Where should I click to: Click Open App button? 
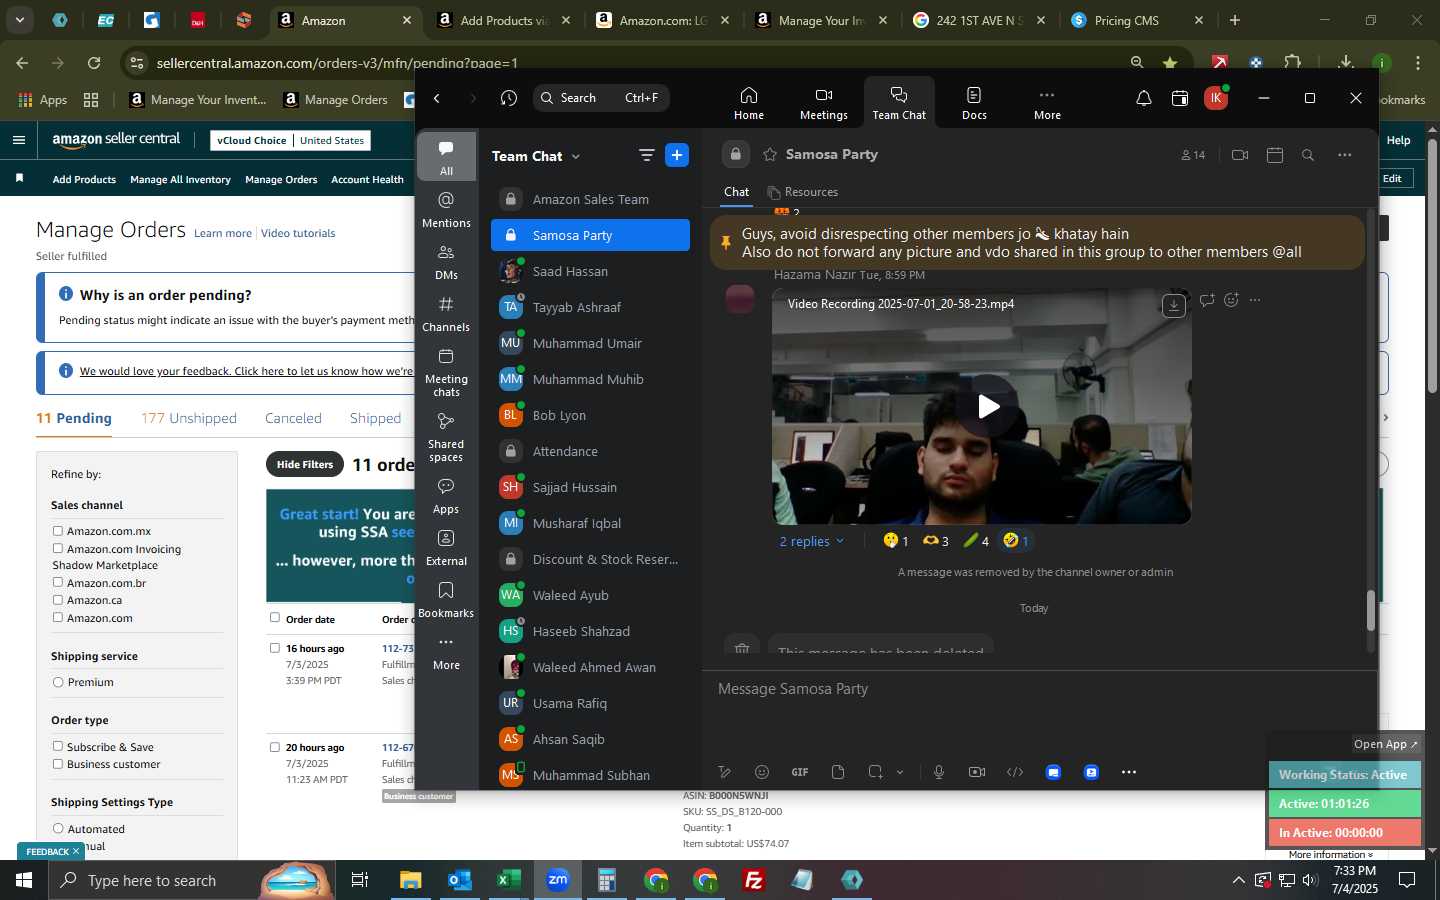(1385, 744)
